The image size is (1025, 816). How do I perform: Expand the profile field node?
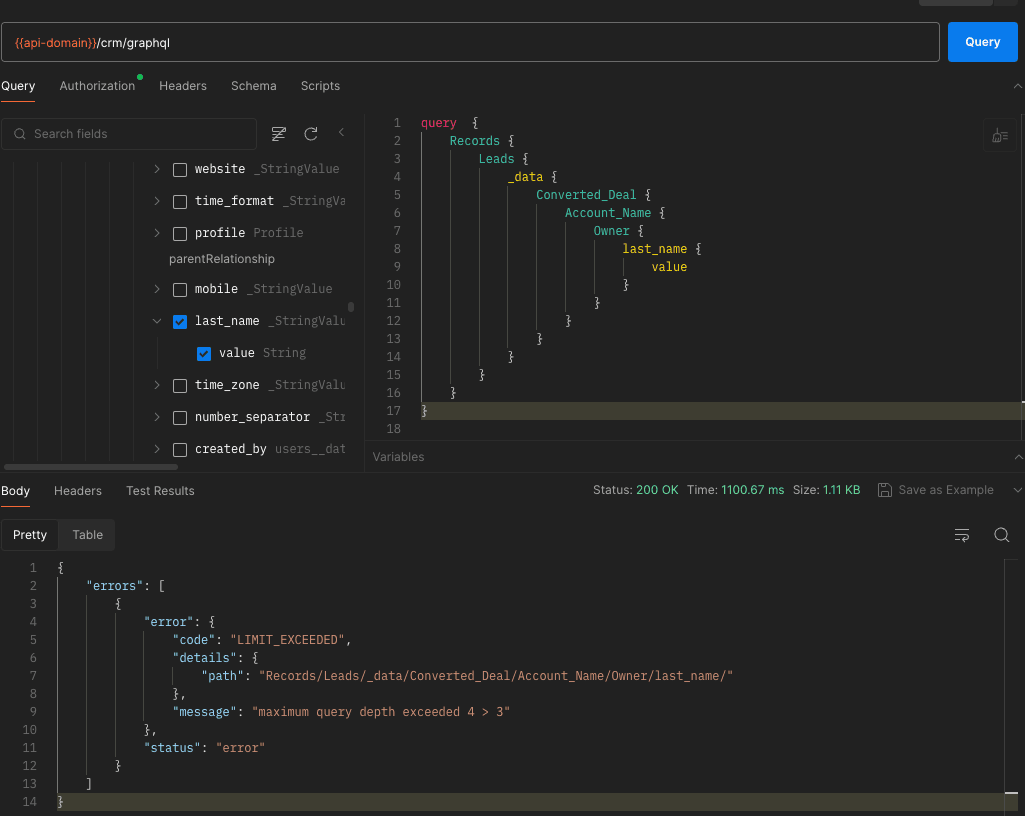click(157, 233)
